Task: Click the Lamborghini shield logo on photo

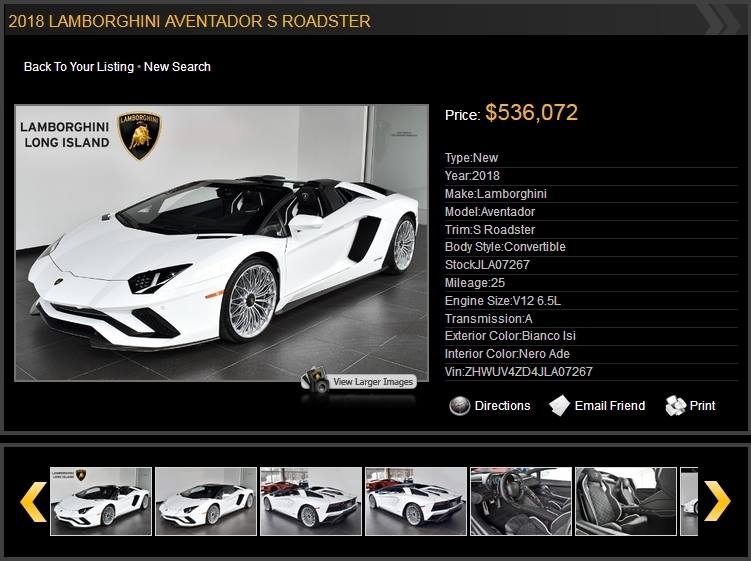Action: 139,136
